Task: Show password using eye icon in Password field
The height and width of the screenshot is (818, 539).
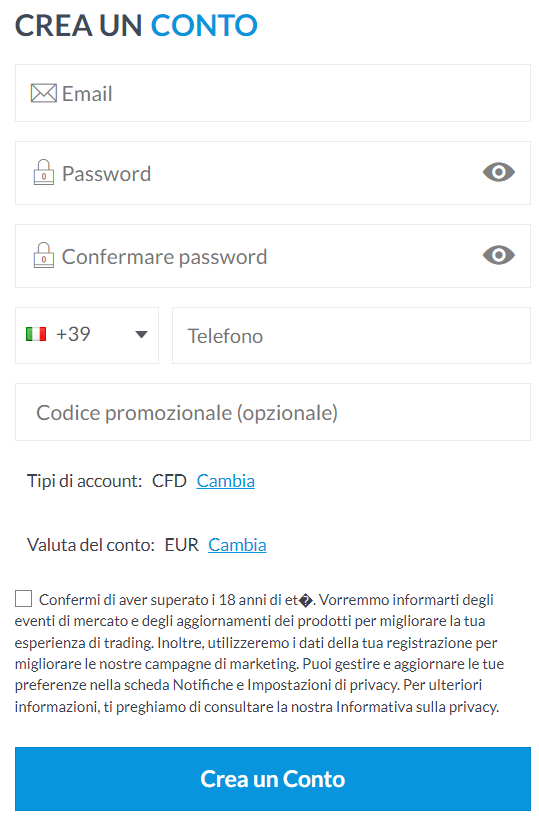Action: pyautogui.click(x=499, y=172)
